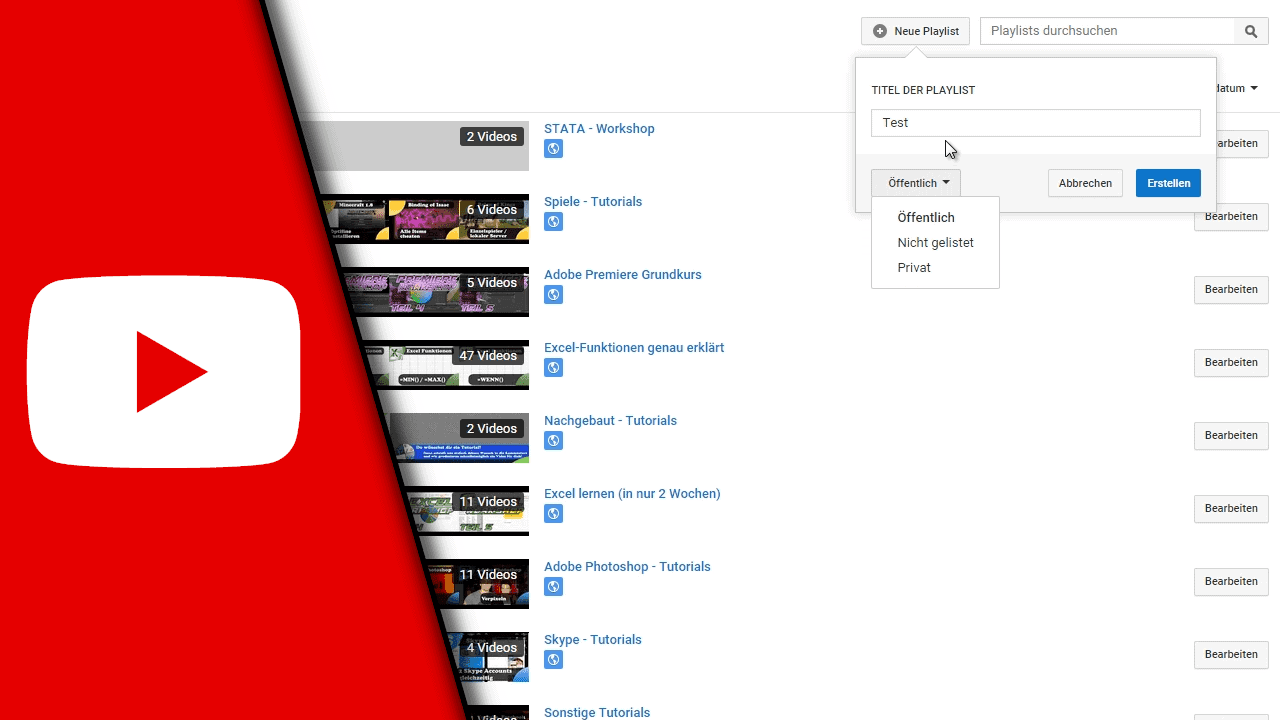Click the magnifier search icon button
This screenshot has width=1280, height=720.
tap(1251, 31)
